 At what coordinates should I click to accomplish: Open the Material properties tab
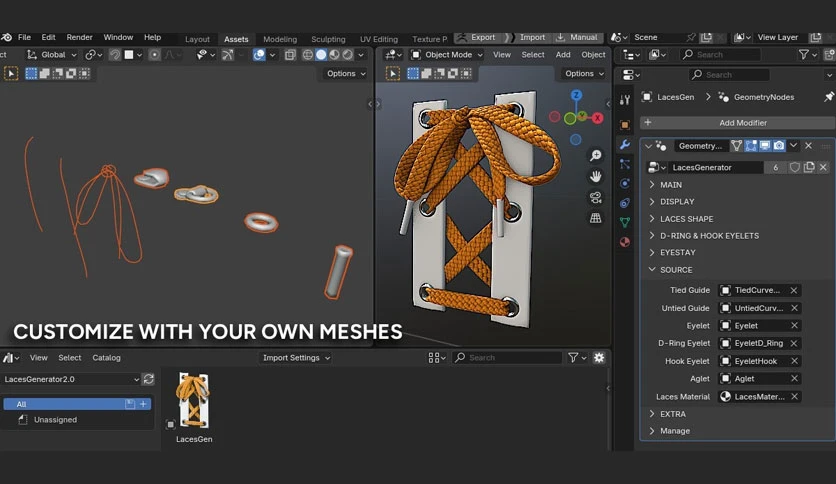[x=625, y=242]
